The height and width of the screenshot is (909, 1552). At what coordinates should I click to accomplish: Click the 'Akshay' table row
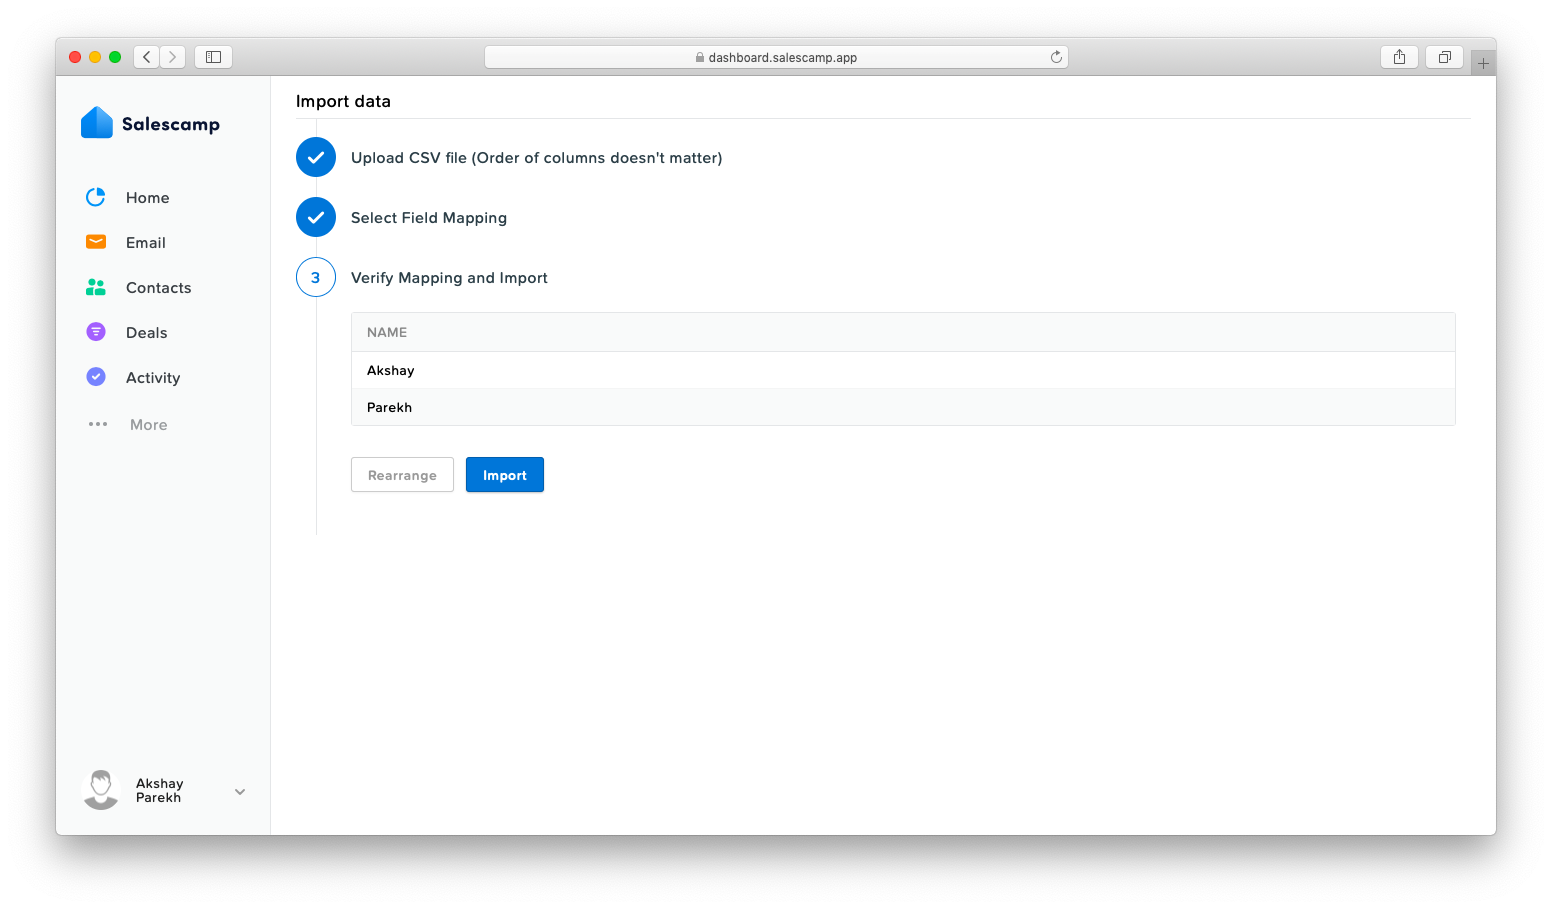coord(903,370)
